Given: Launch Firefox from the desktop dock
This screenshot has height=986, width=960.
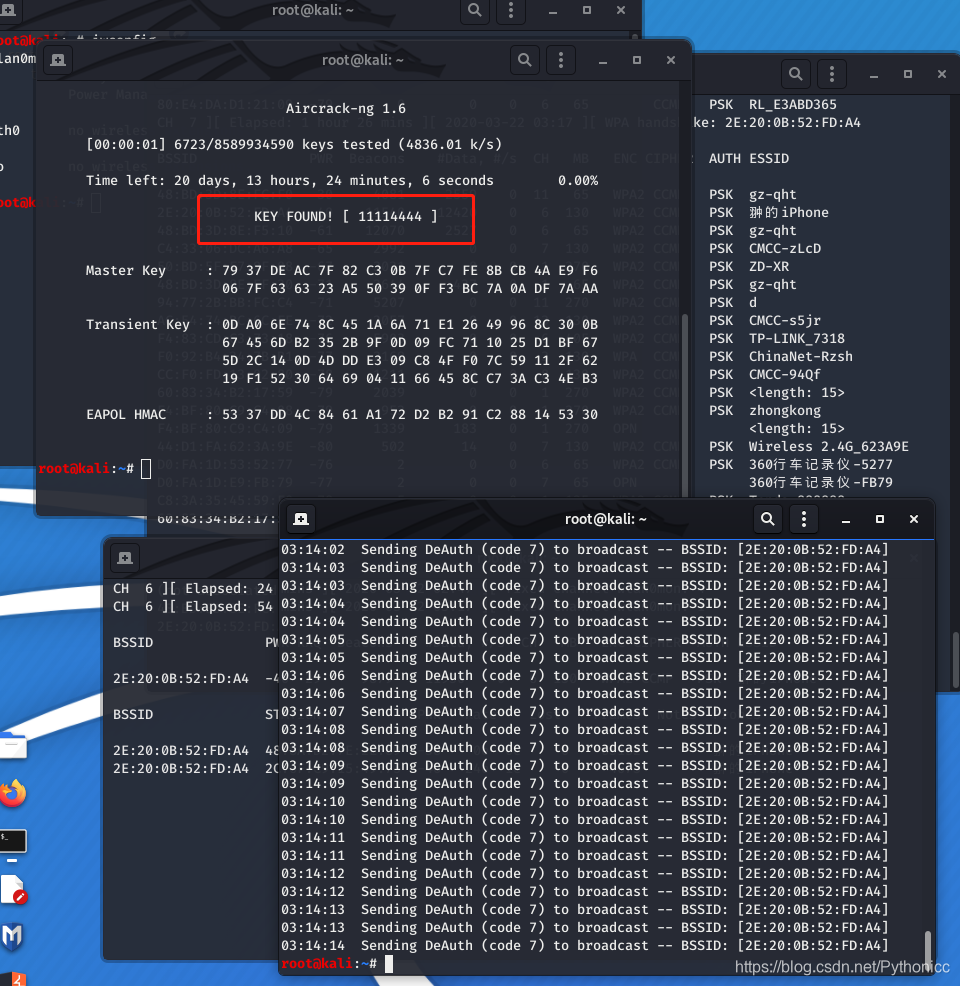Looking at the screenshot, I should coord(13,794).
